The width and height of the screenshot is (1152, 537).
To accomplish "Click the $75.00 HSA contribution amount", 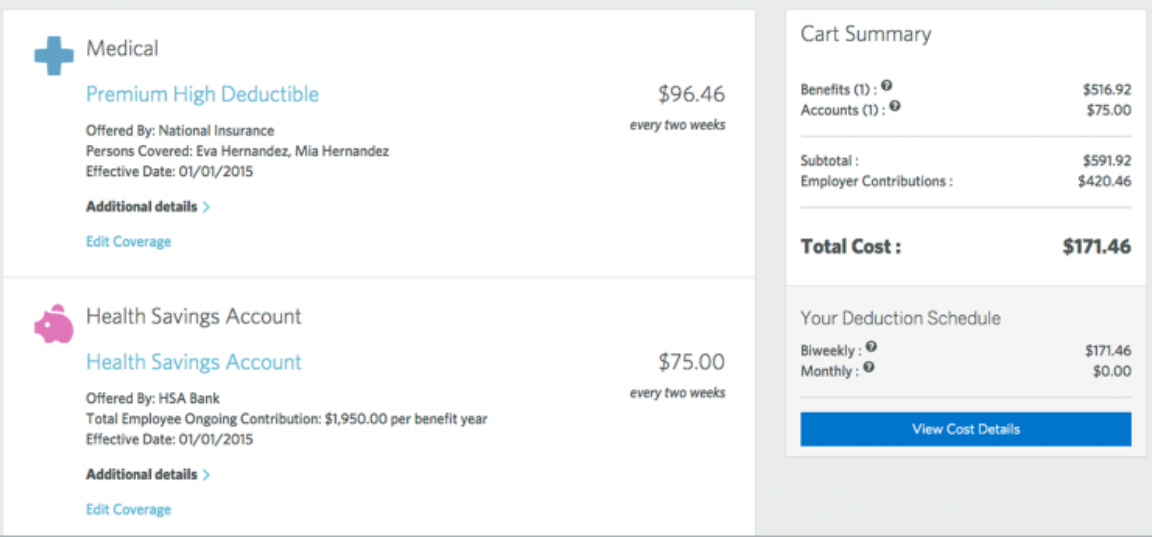I will 691,362.
